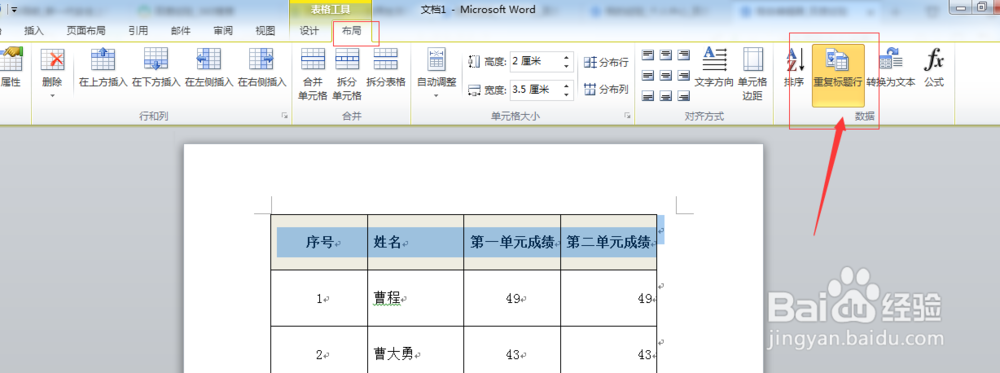Align bottom left in cell
This screenshot has height=373, width=1000.
(648, 96)
